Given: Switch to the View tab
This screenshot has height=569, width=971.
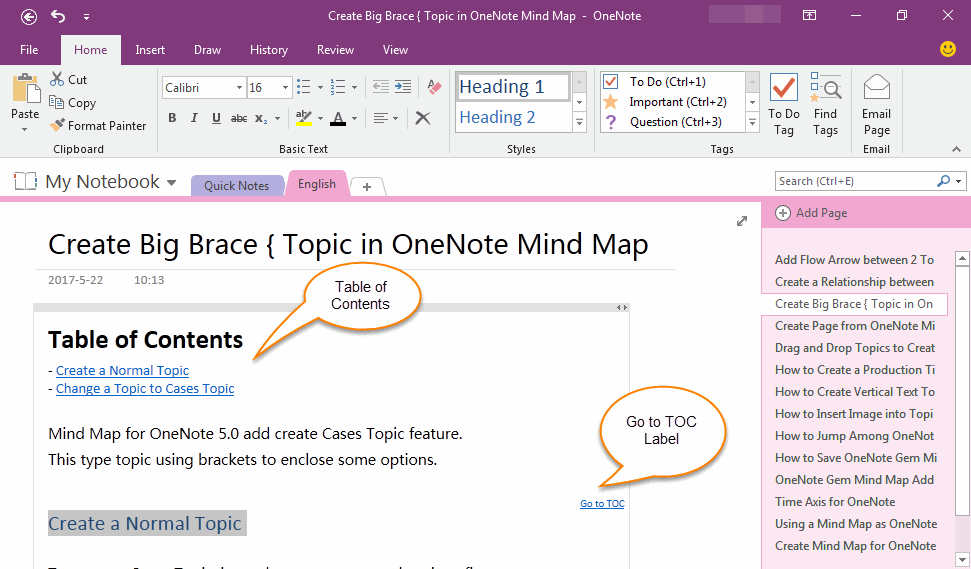Looking at the screenshot, I should point(395,50).
